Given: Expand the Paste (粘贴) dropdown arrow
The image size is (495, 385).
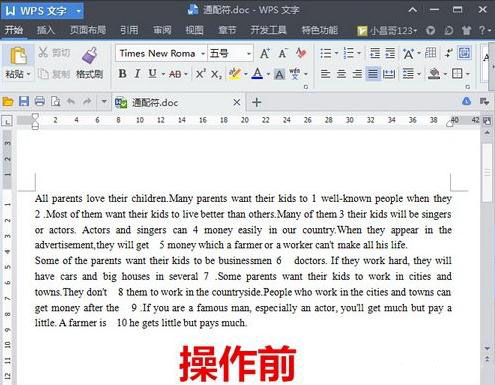Looking at the screenshot, I should point(29,74).
